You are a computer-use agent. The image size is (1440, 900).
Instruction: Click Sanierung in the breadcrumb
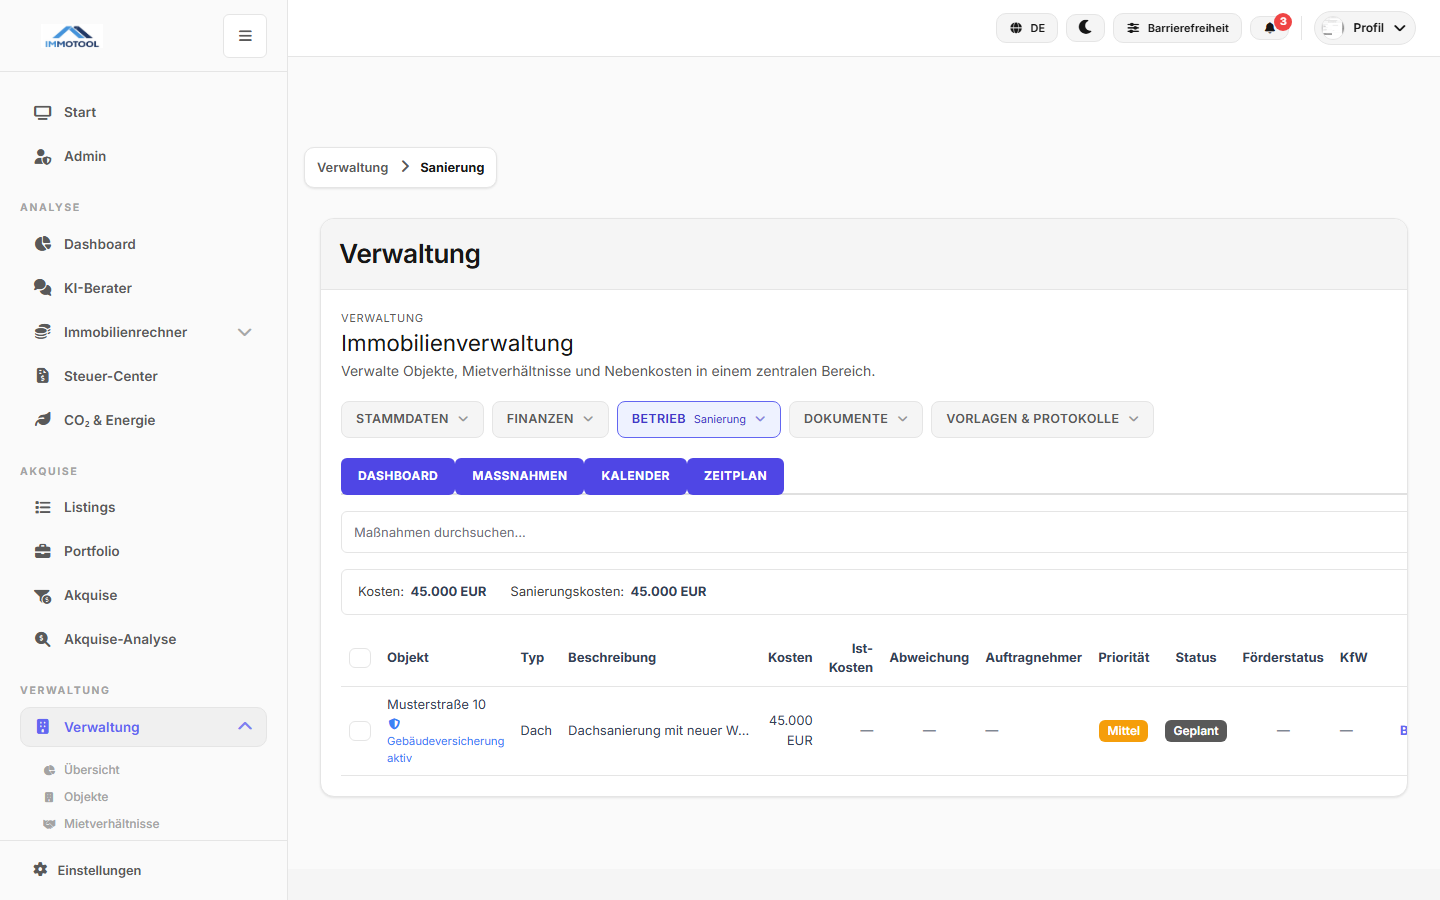point(451,167)
